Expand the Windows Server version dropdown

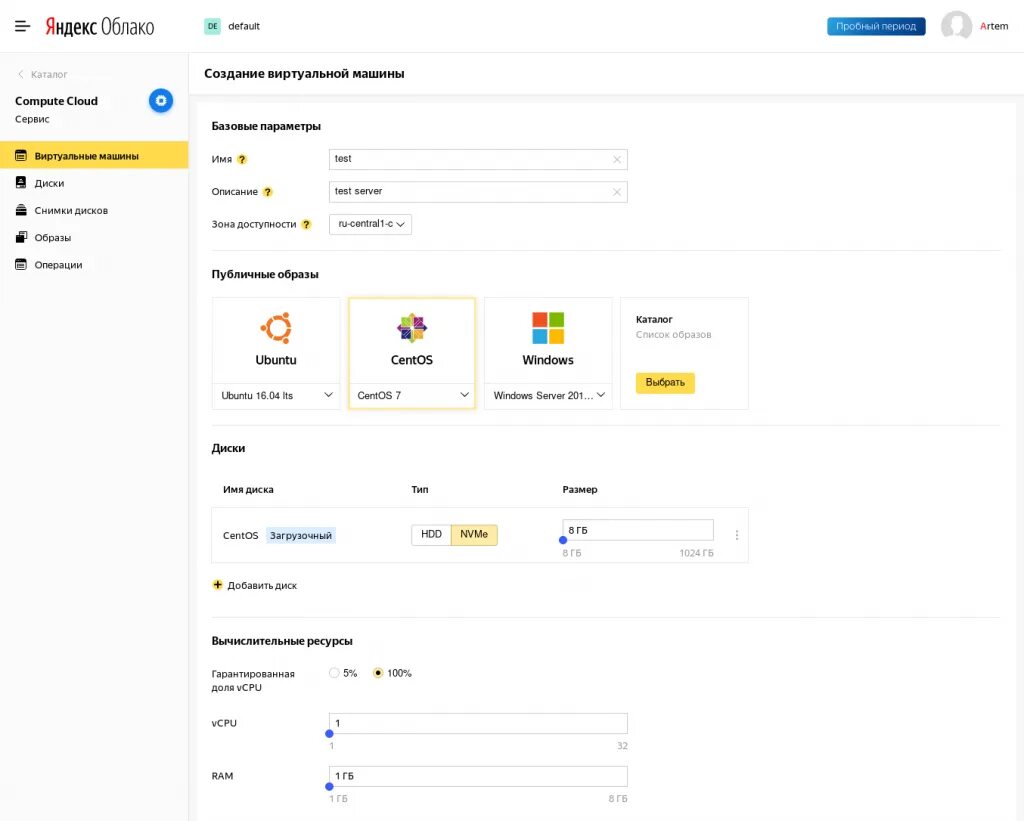pyautogui.click(x=549, y=396)
